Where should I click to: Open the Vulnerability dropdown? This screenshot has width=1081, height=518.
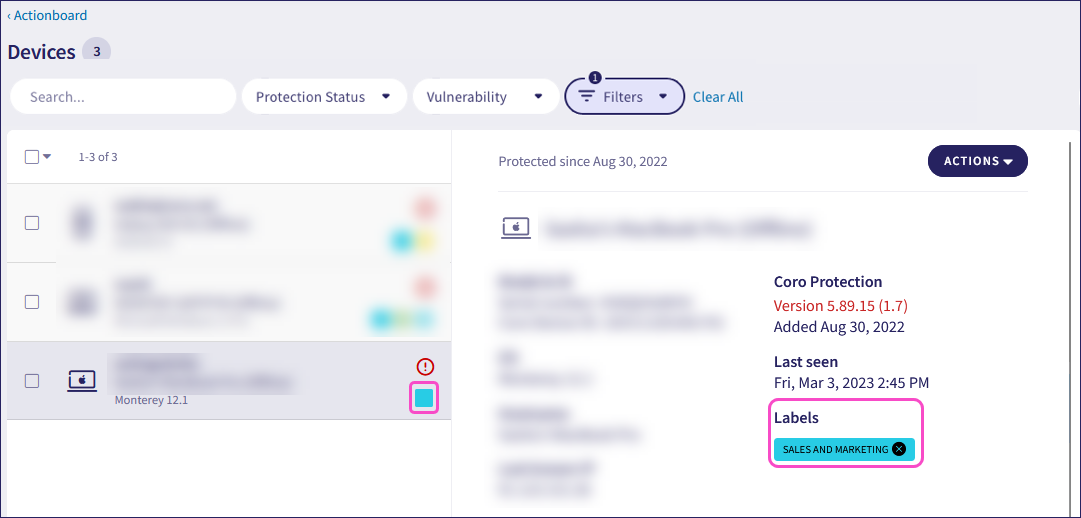tap(486, 97)
